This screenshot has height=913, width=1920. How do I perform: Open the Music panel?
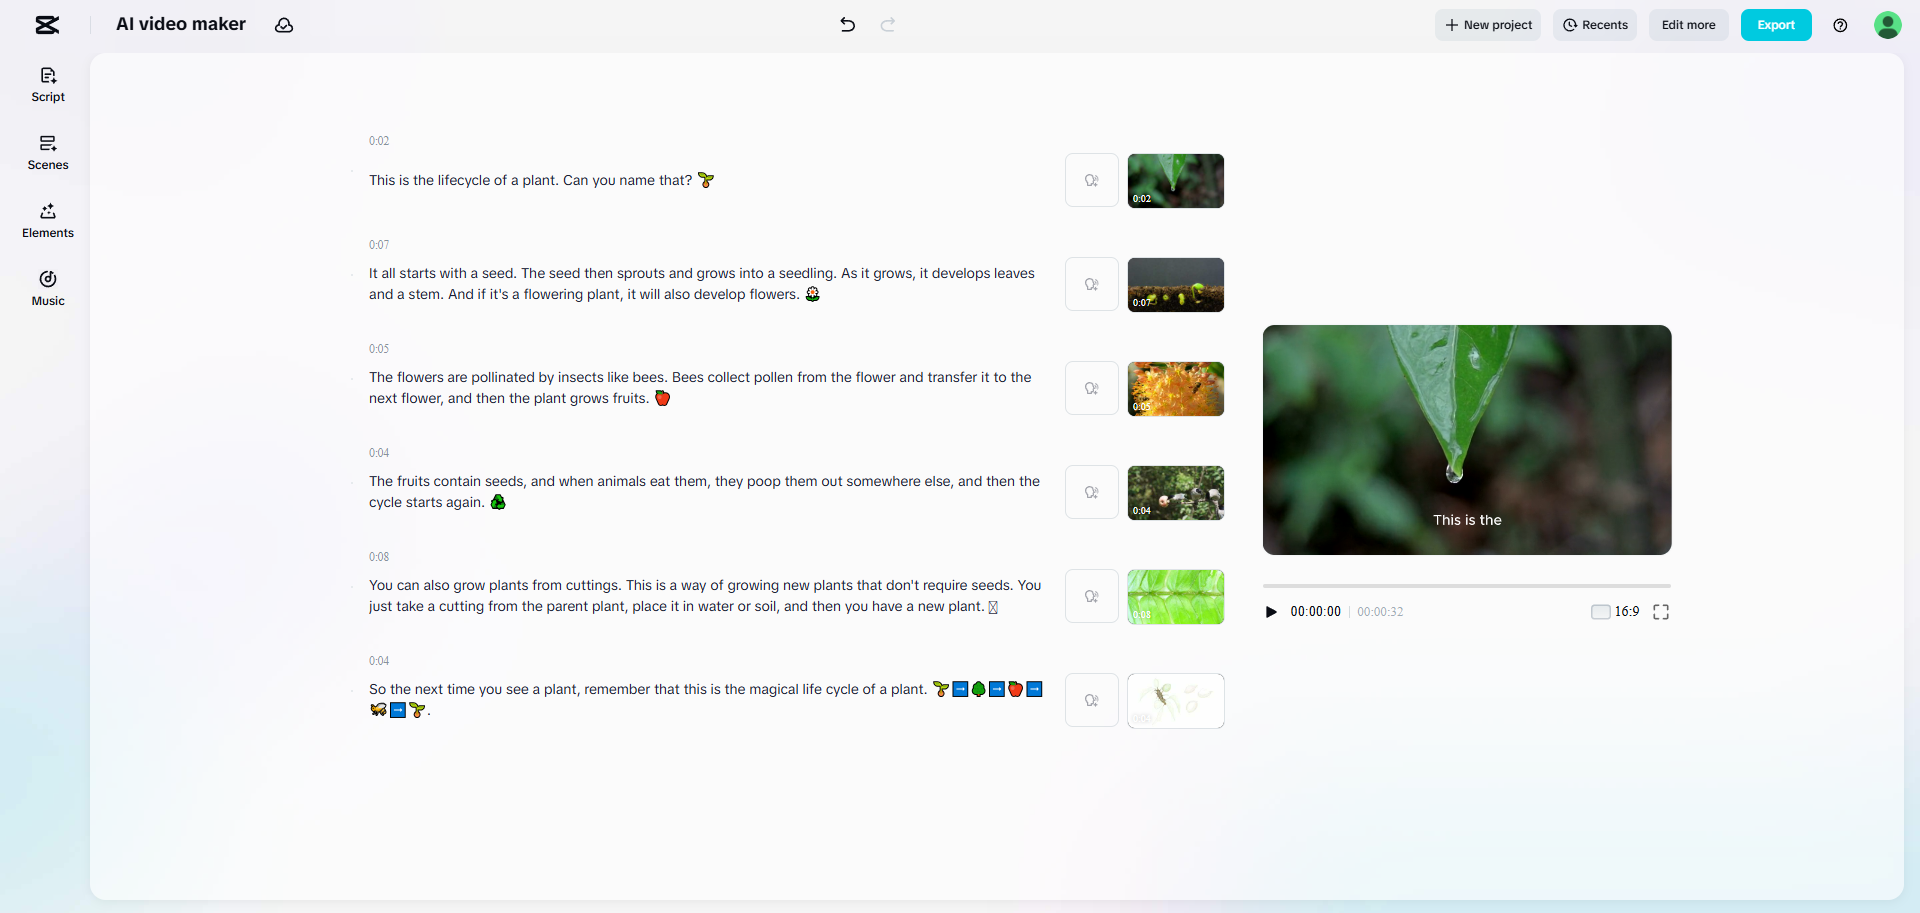[48, 289]
